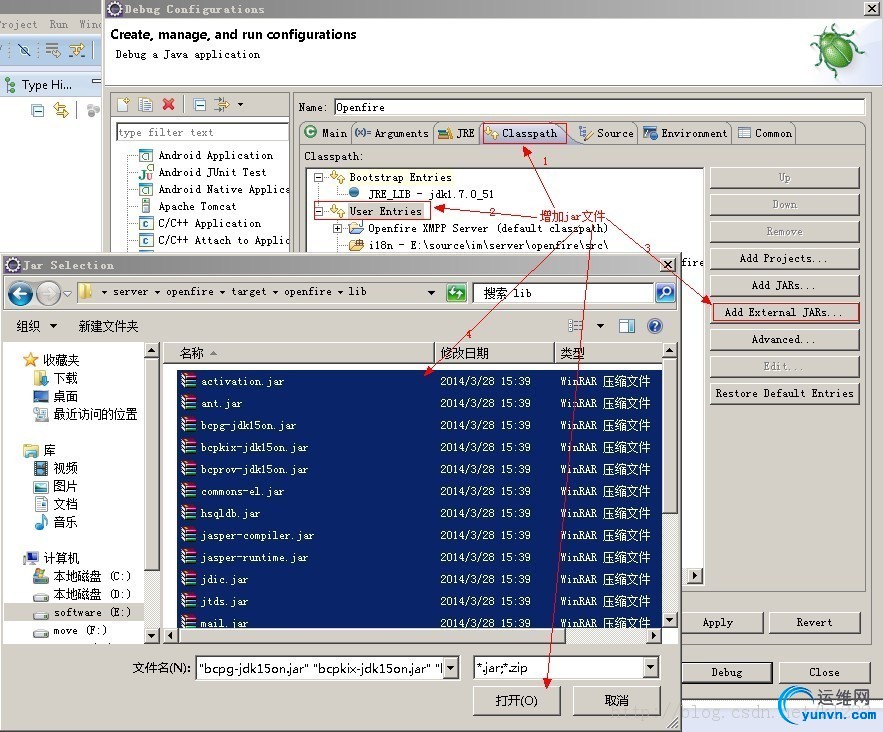Open the 组织 organize menu
Screen dimensions: 883x732
coord(37,326)
